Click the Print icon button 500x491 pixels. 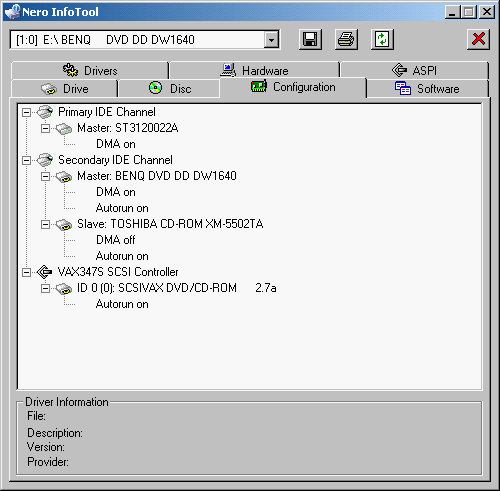pyautogui.click(x=346, y=40)
